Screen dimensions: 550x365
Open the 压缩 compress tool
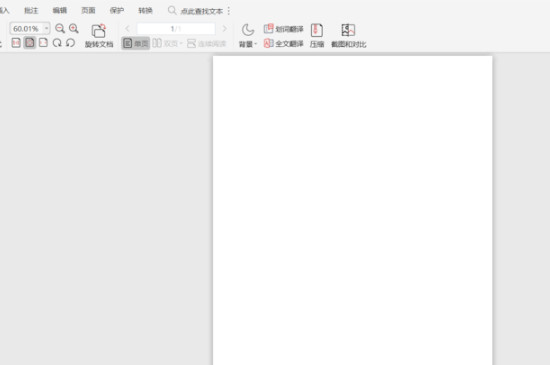317,35
